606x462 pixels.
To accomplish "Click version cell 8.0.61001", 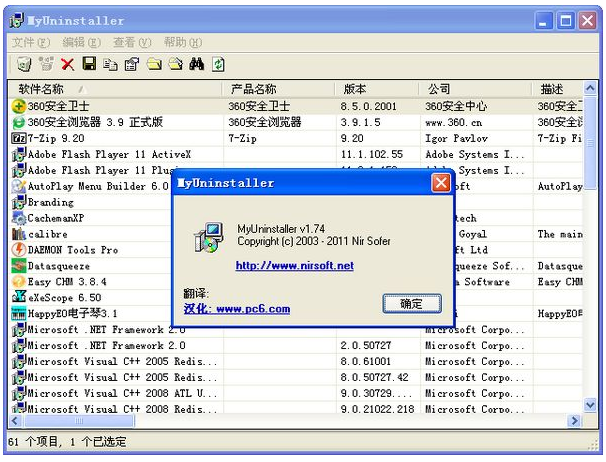I will click(x=366, y=361).
